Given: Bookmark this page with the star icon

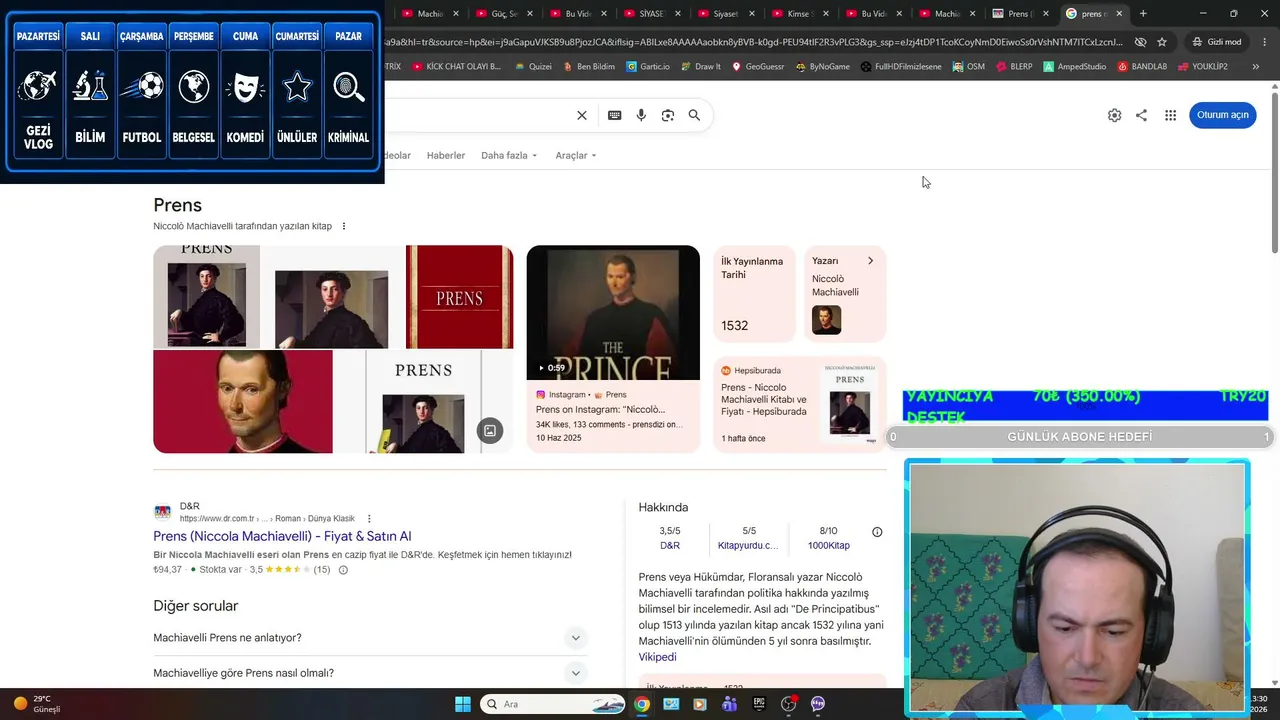Looking at the screenshot, I should (1162, 42).
